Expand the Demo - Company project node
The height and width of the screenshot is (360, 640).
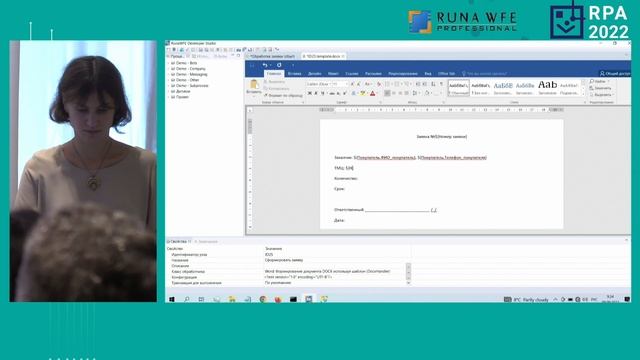coord(168,69)
